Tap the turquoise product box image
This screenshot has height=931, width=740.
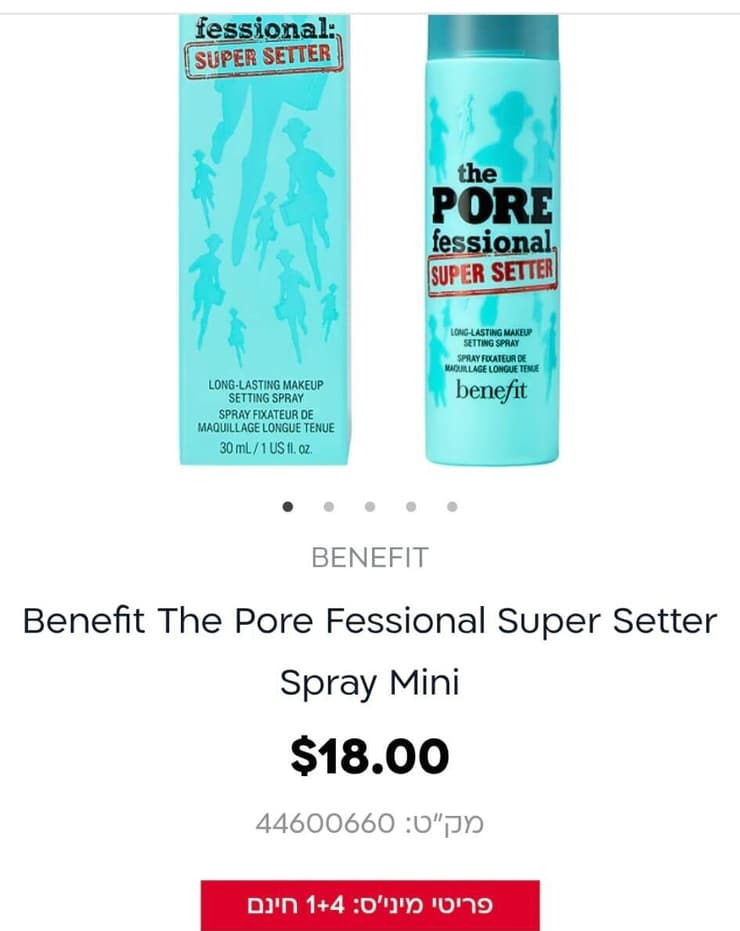click(x=265, y=239)
